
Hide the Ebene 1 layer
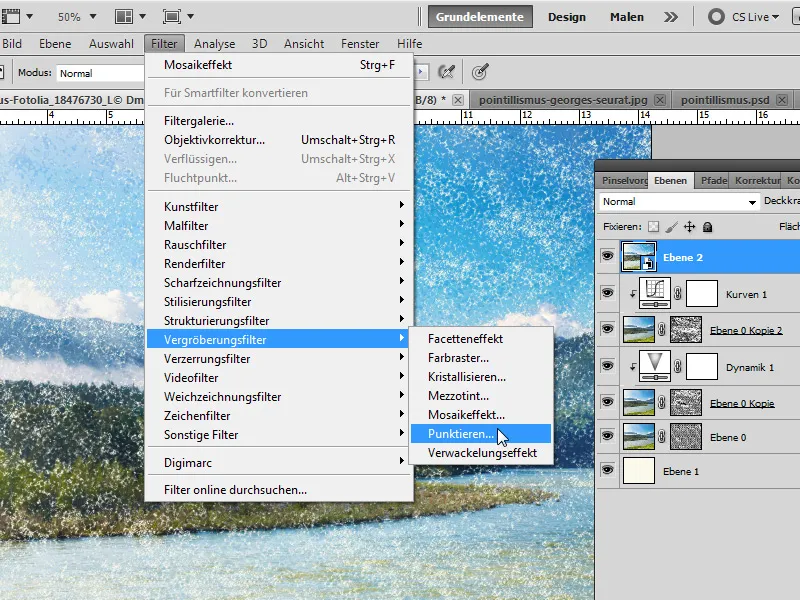pos(607,470)
